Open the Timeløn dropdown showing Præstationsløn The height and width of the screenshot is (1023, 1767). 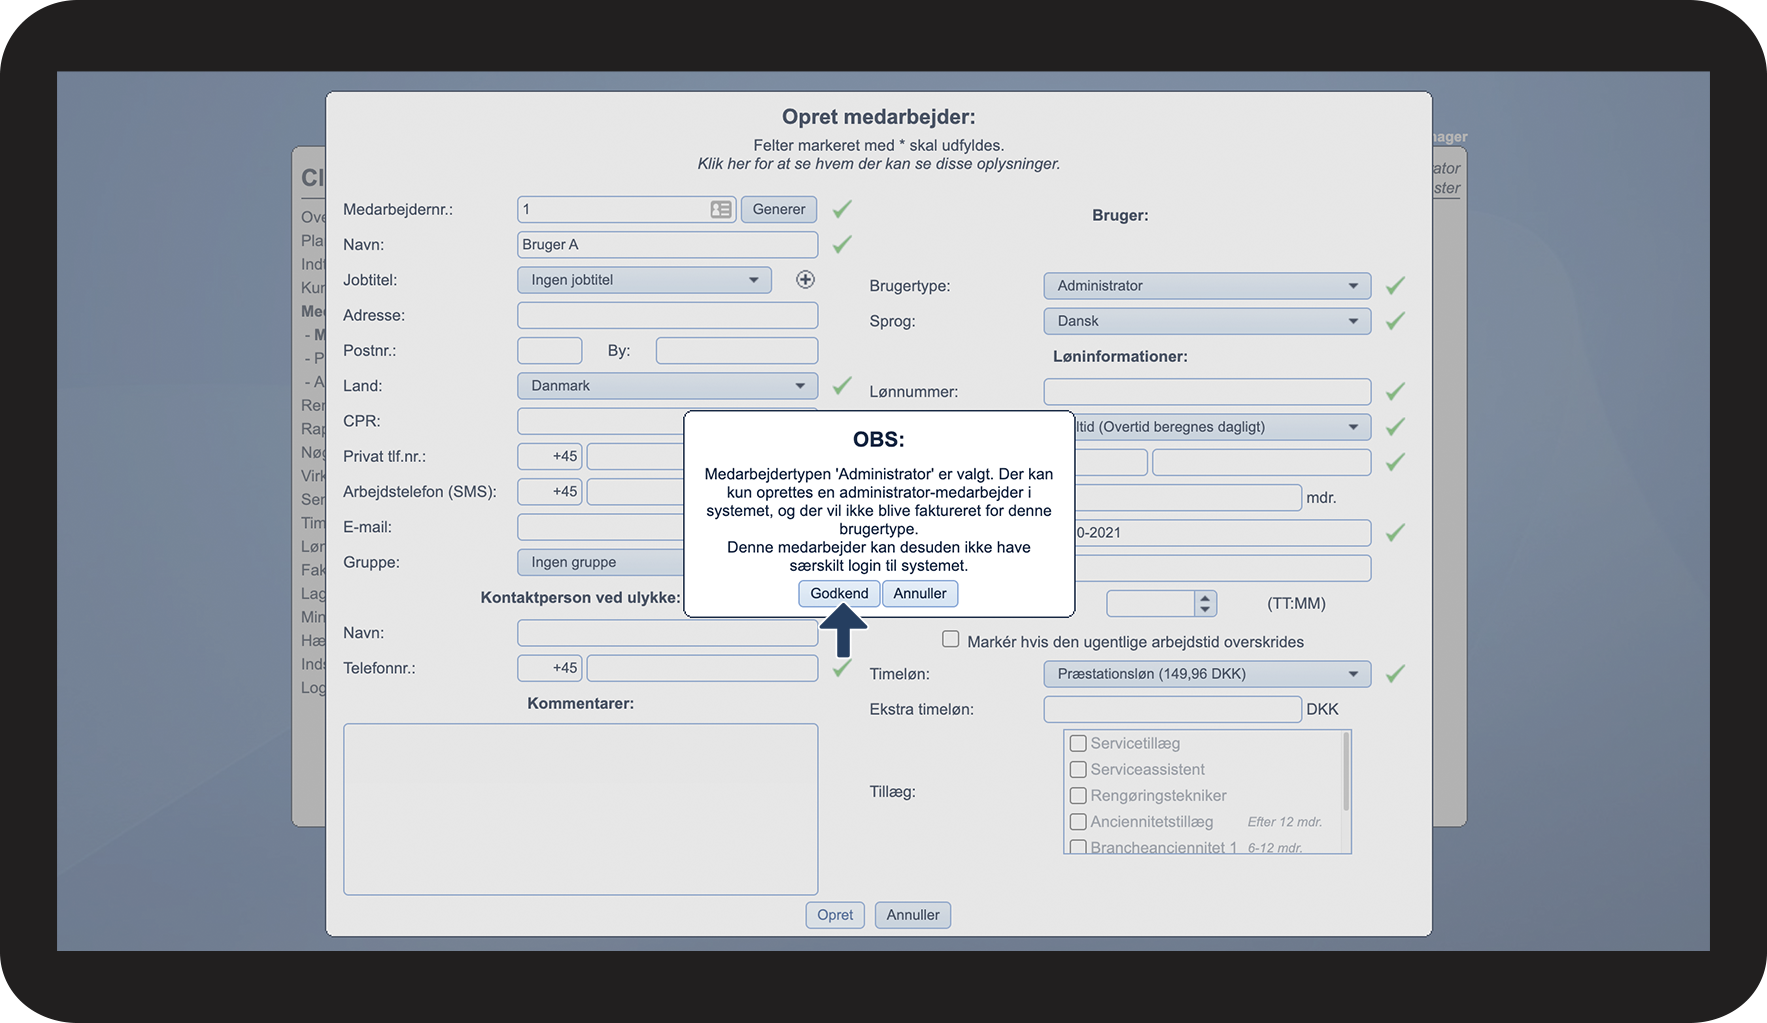(x=1207, y=674)
